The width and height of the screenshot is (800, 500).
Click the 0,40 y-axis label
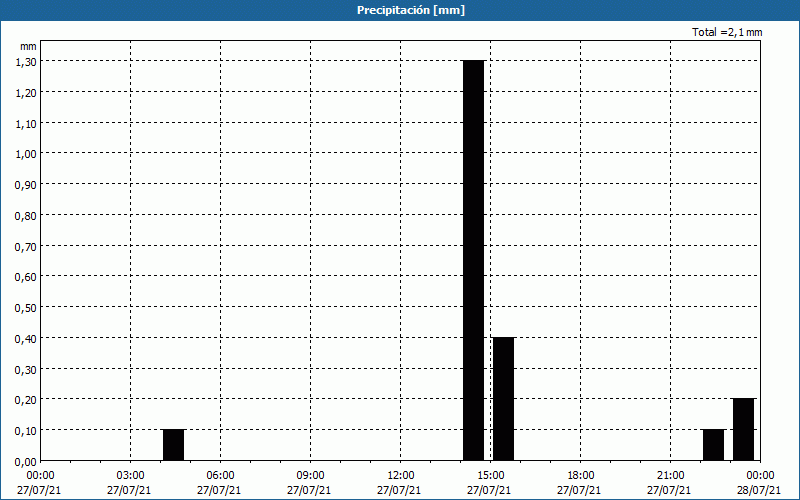(26, 339)
